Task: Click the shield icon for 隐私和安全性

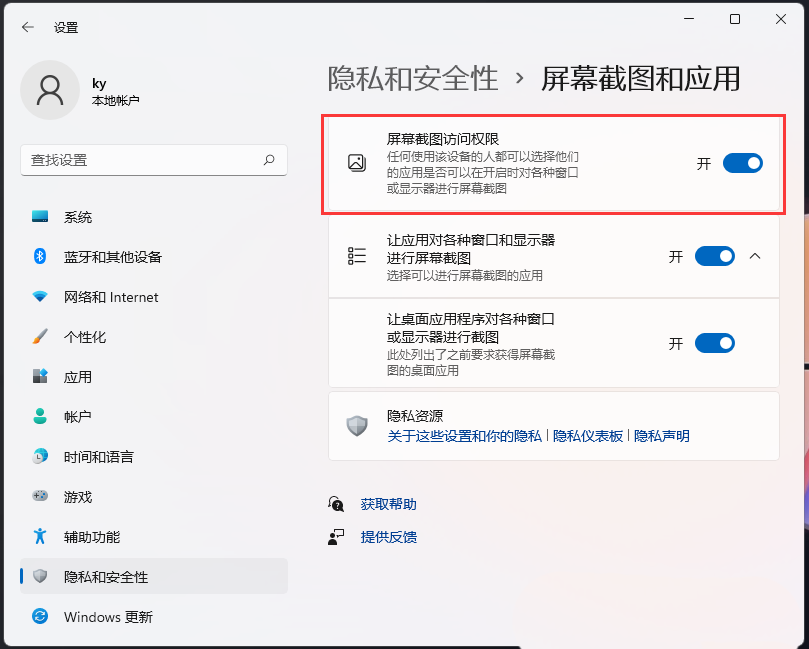Action: pyautogui.click(x=40, y=576)
